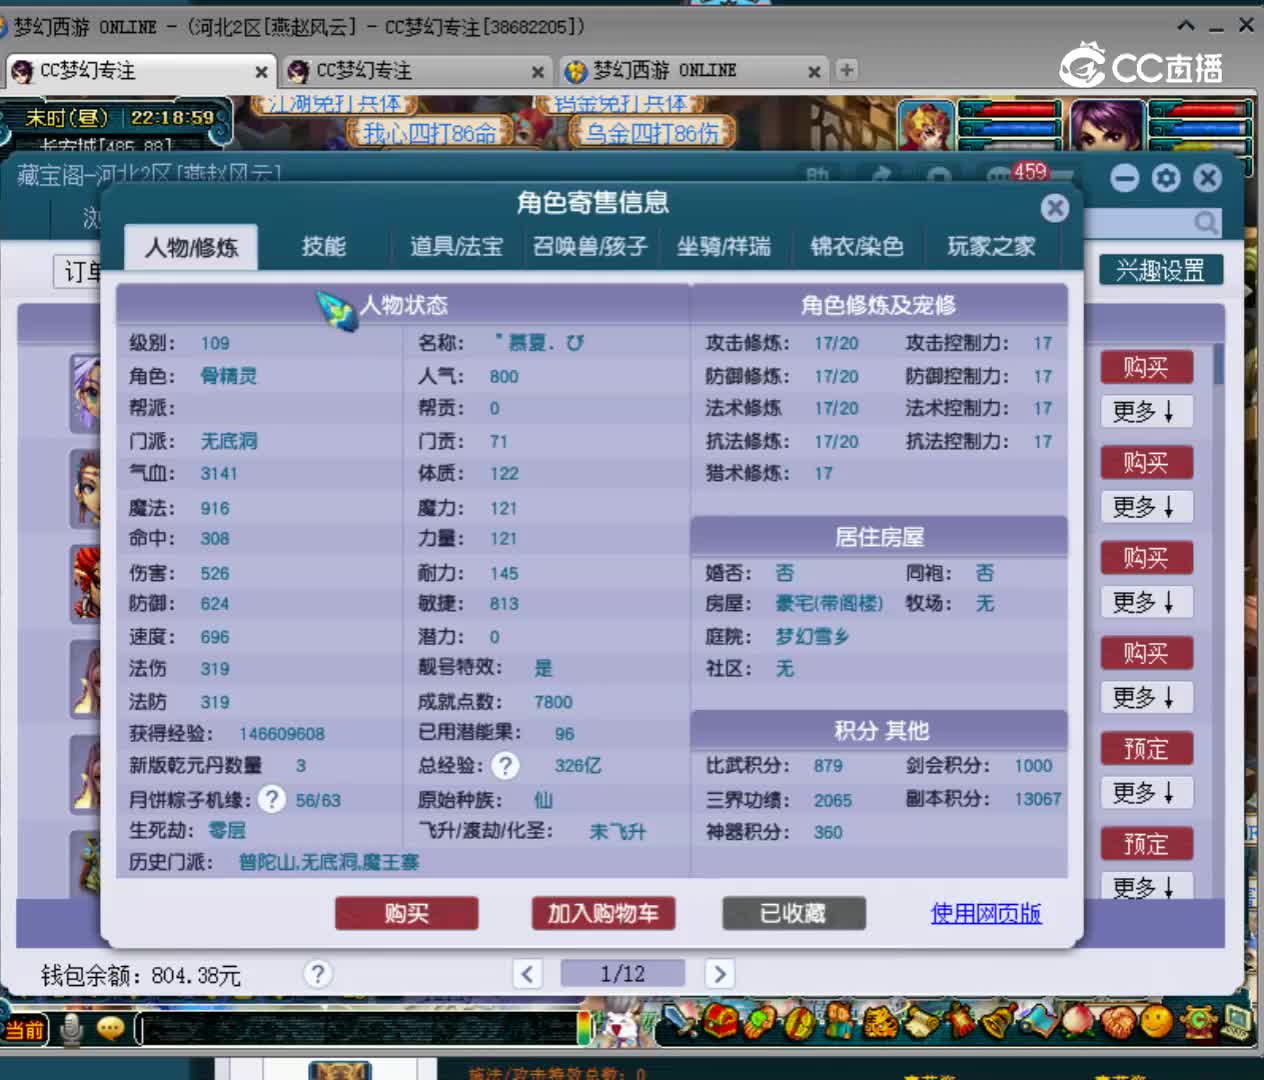Open the orange chat bubble icon
This screenshot has width=1264, height=1080.
click(x=110, y=1029)
